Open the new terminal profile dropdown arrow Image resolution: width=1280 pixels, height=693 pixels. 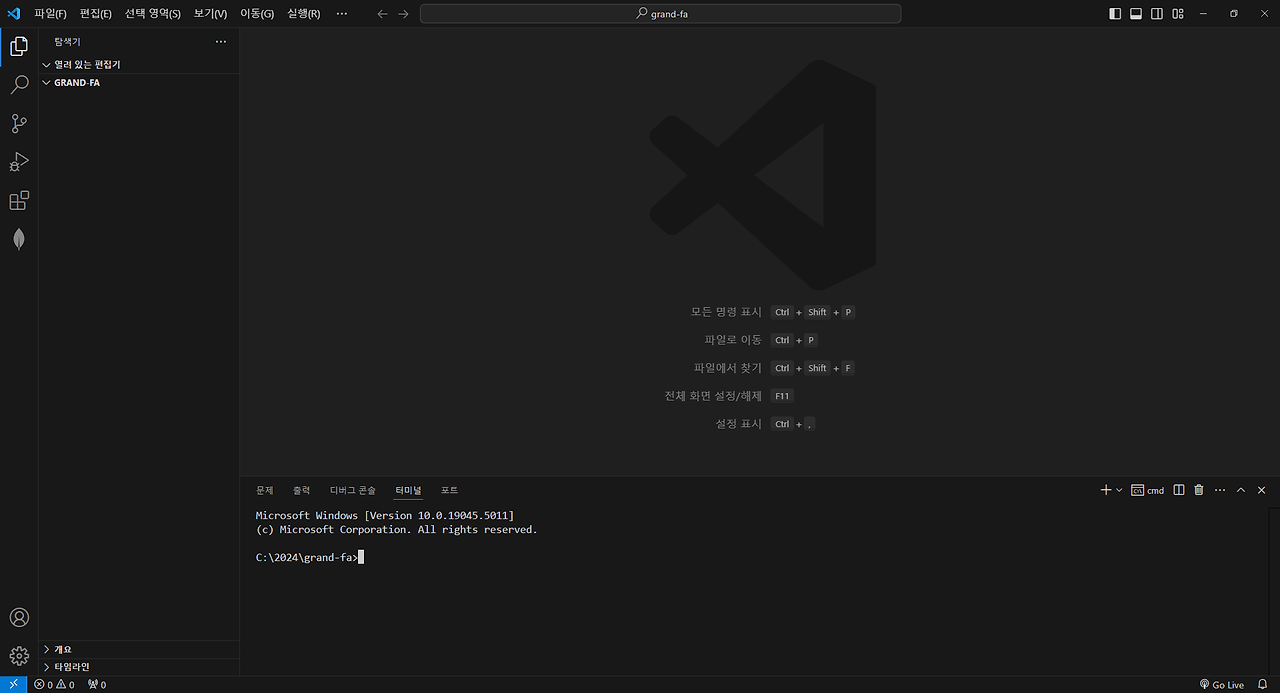[x=1119, y=490]
